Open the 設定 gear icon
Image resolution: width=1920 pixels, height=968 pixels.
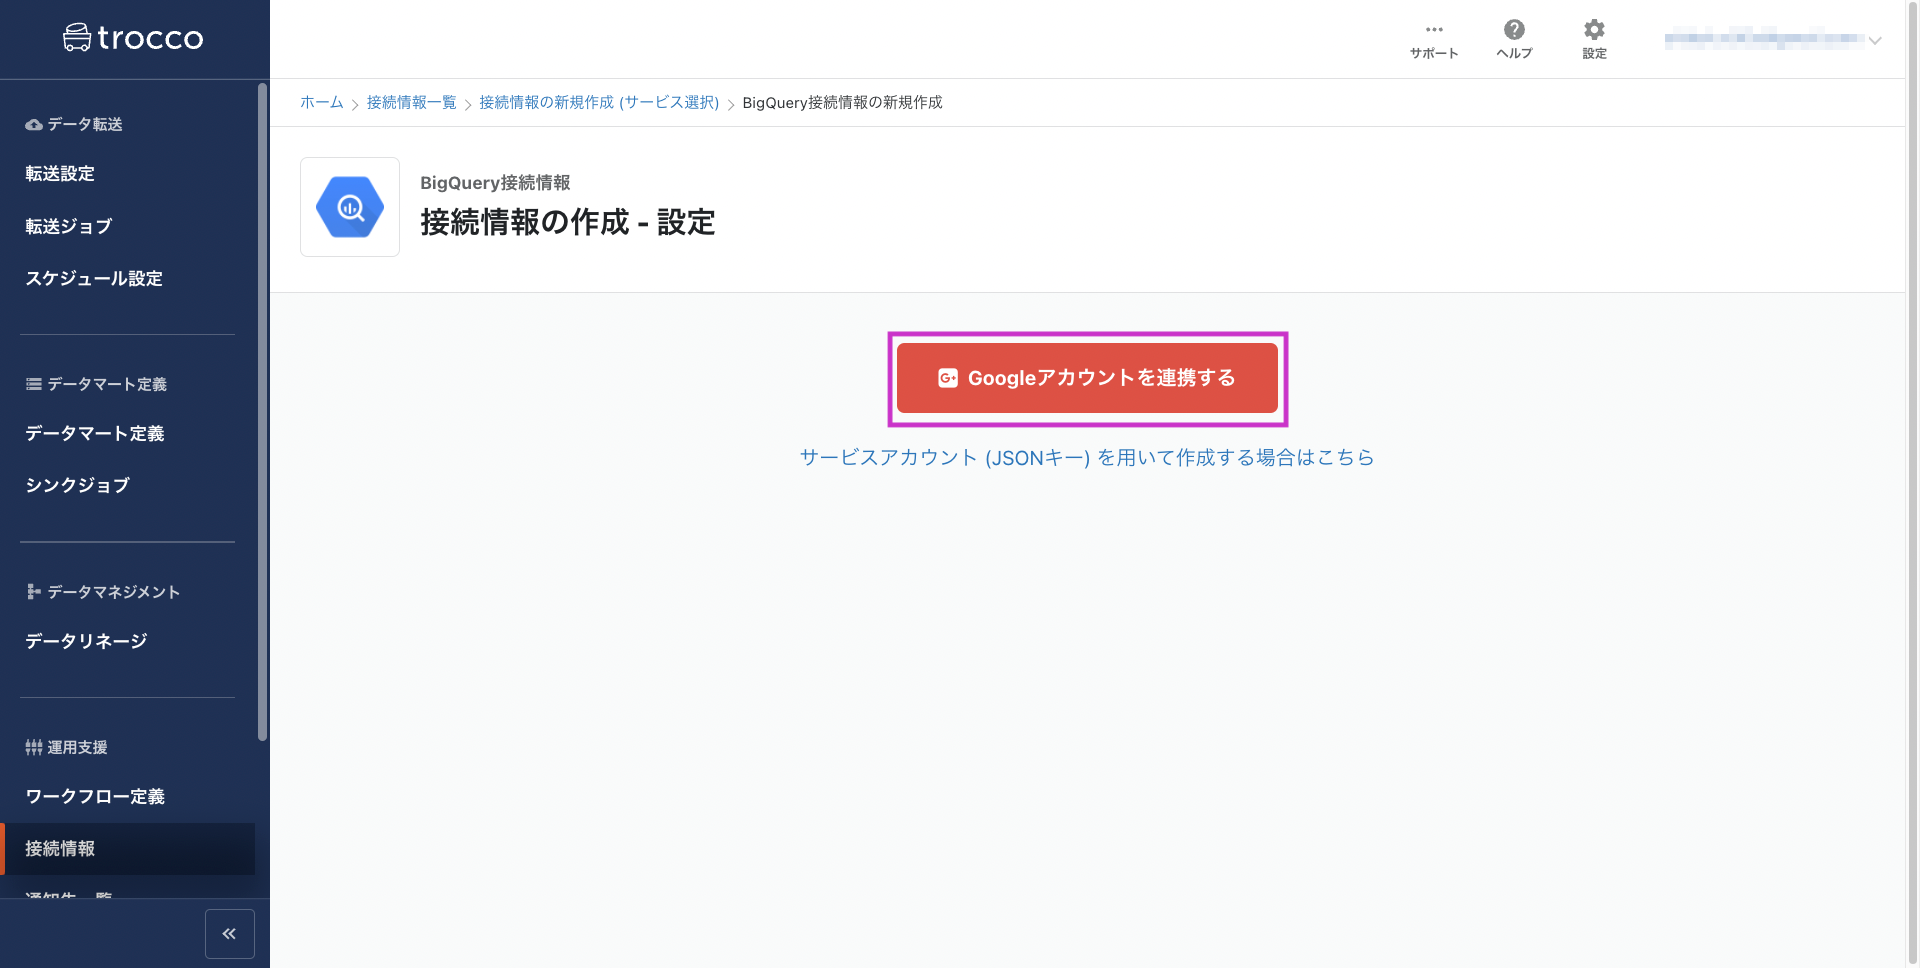click(x=1594, y=30)
